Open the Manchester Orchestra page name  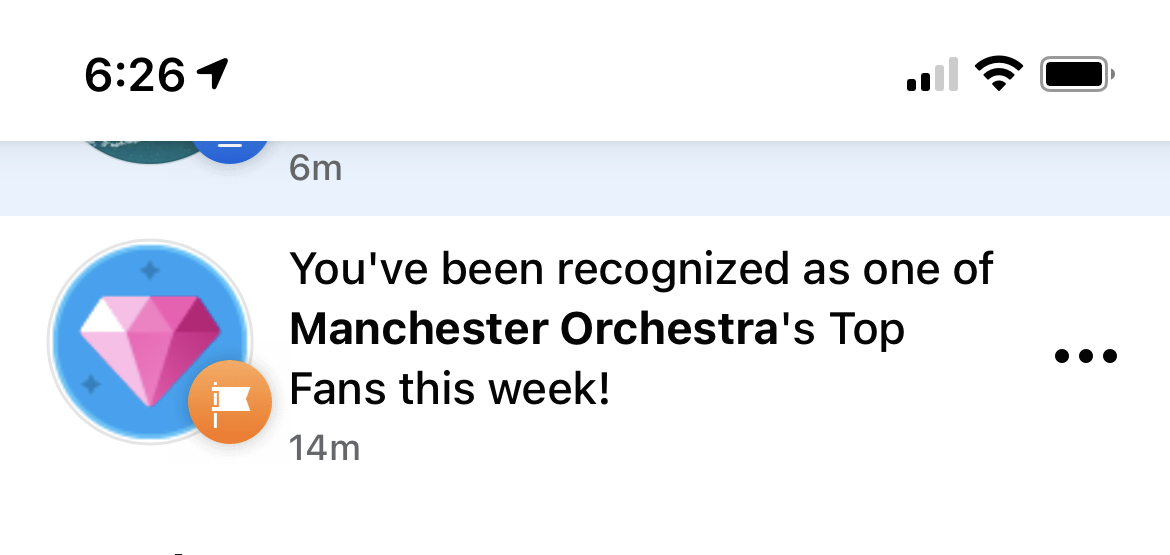click(x=533, y=330)
